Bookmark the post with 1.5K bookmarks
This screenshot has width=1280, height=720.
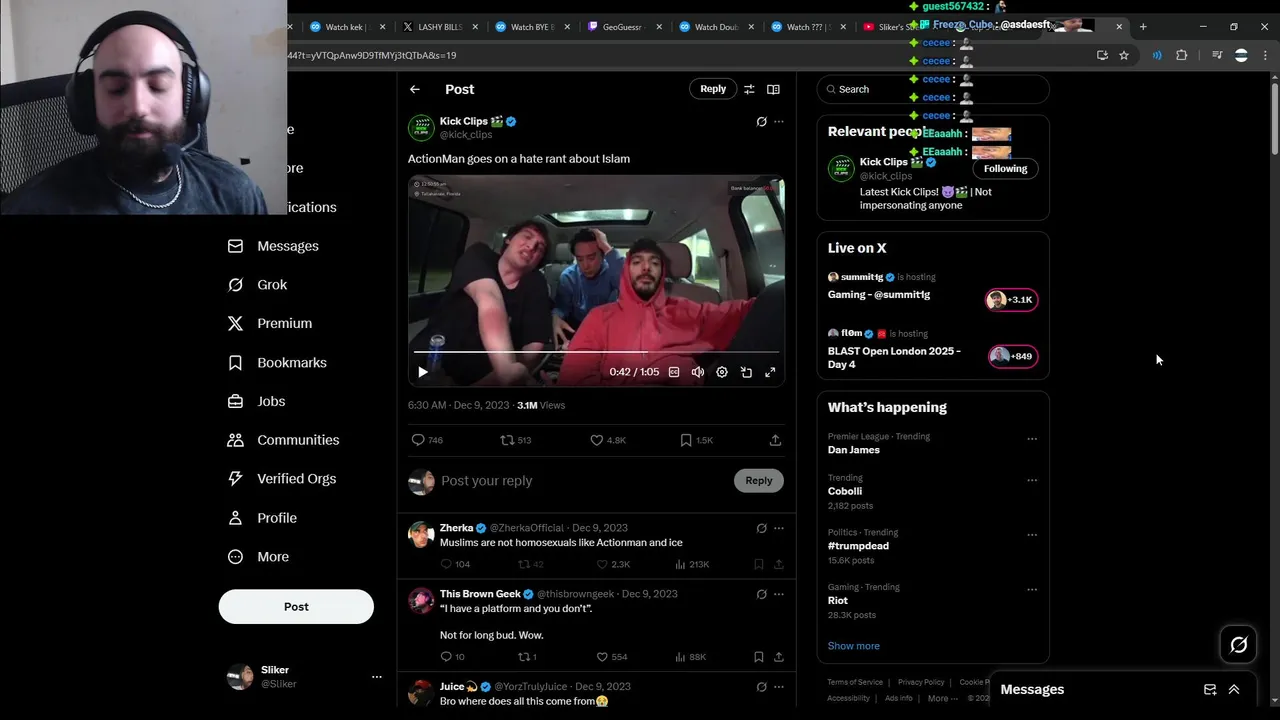click(696, 440)
